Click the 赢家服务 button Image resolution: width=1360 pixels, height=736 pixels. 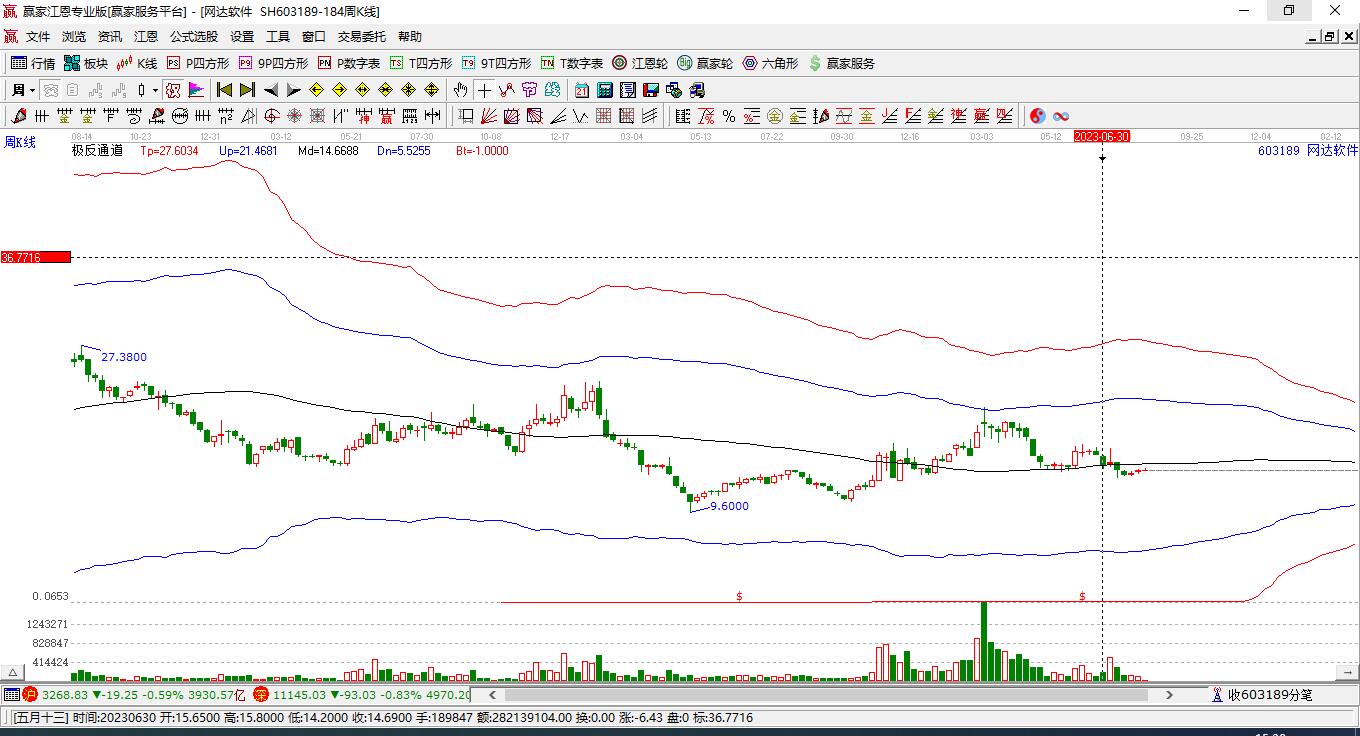click(x=841, y=63)
